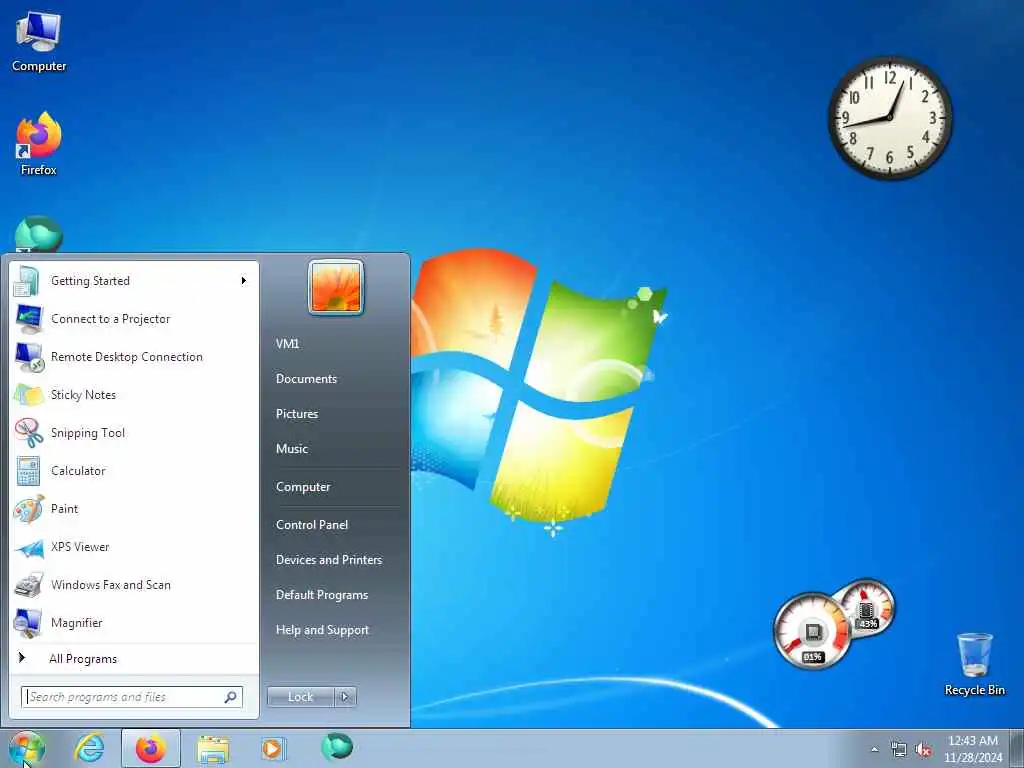Open Windows Fax and Scan icon
This screenshot has width=1024, height=768.
pyautogui.click(x=29, y=585)
